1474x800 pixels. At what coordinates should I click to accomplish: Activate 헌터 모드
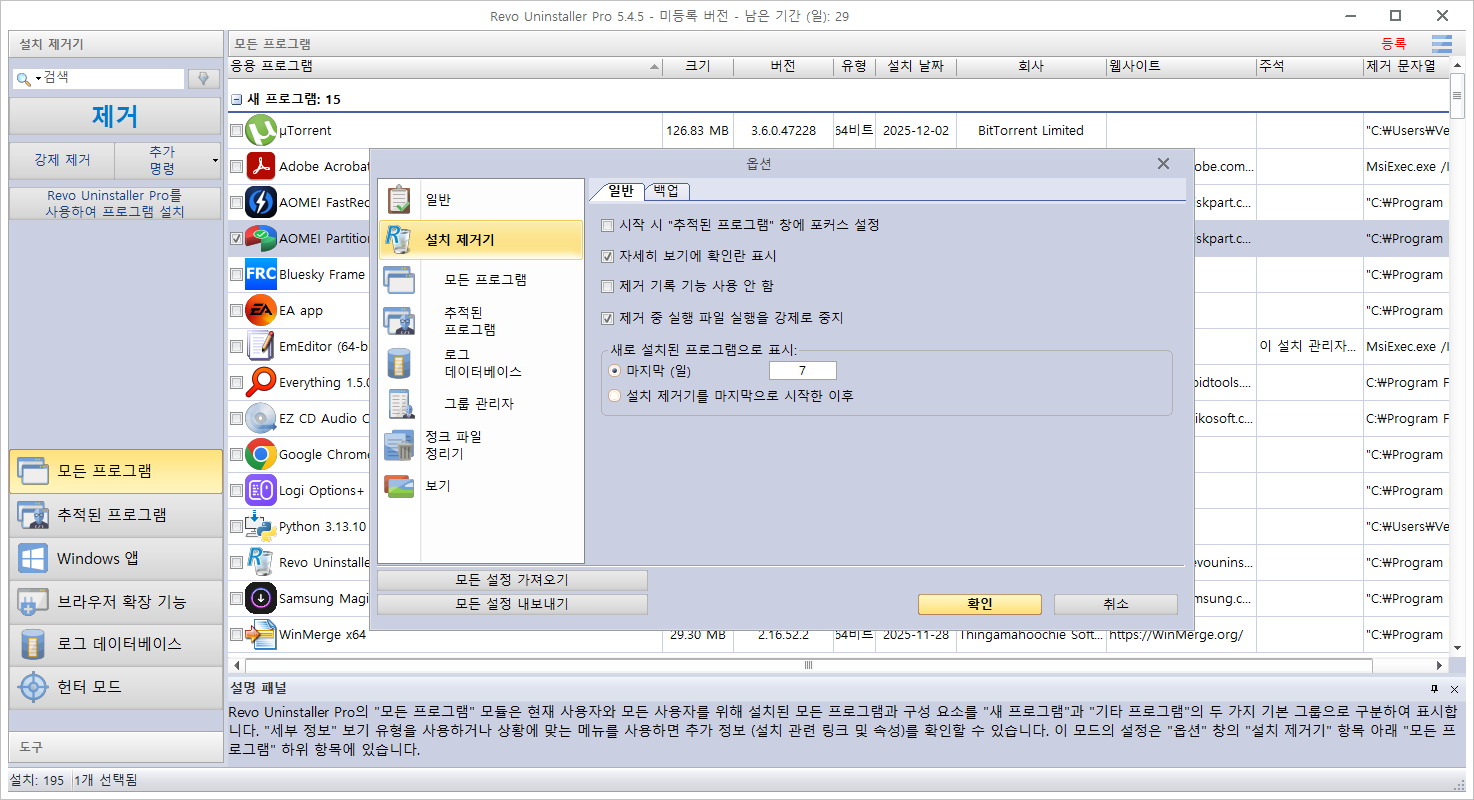116,688
